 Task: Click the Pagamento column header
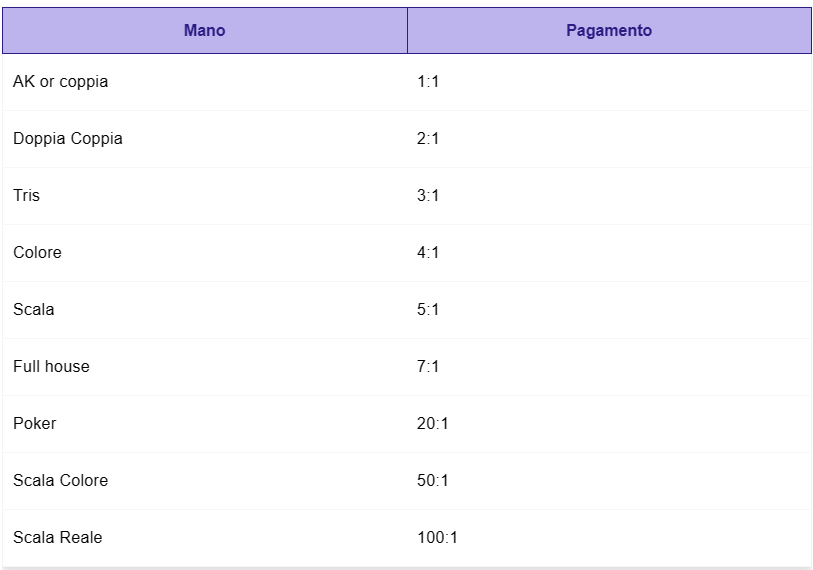(x=609, y=30)
